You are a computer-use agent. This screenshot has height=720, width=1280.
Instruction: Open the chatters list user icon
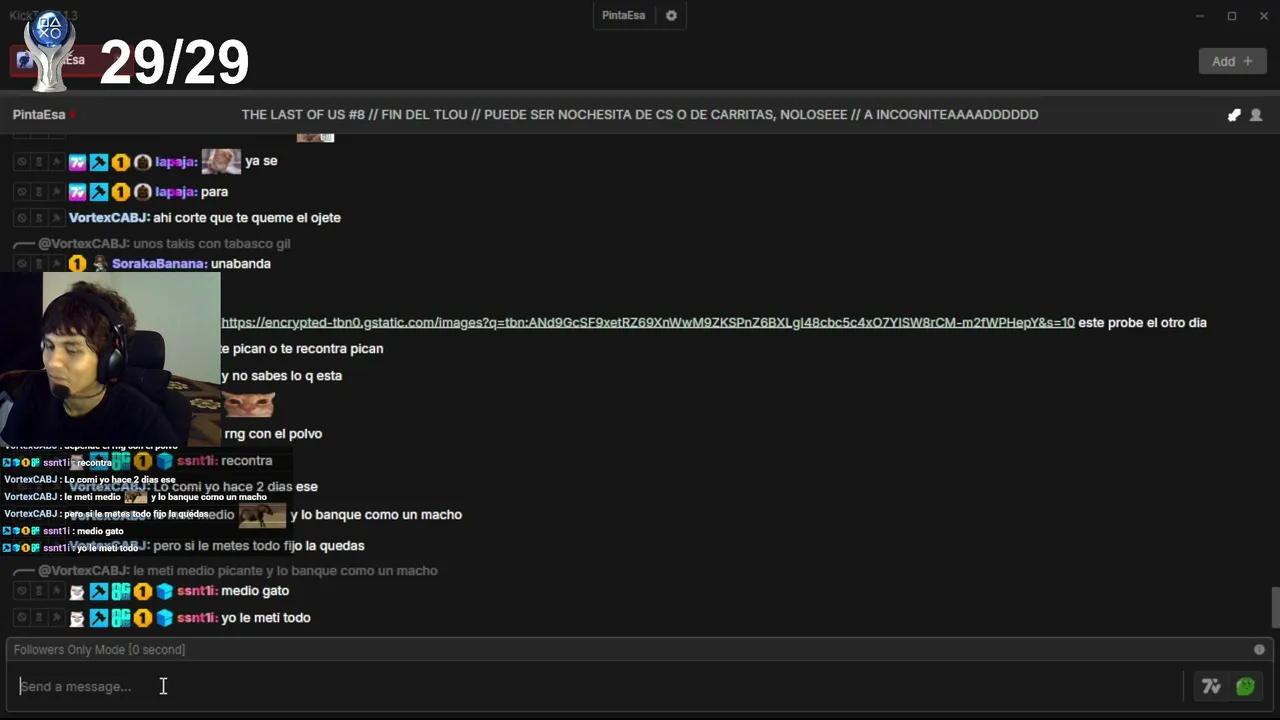pyautogui.click(x=1256, y=115)
